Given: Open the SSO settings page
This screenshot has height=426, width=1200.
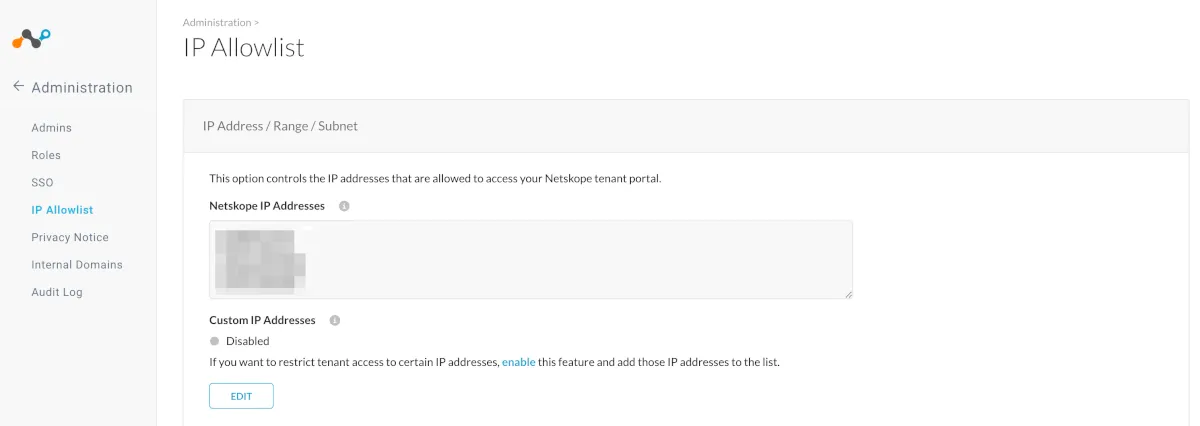Looking at the screenshot, I should point(42,183).
